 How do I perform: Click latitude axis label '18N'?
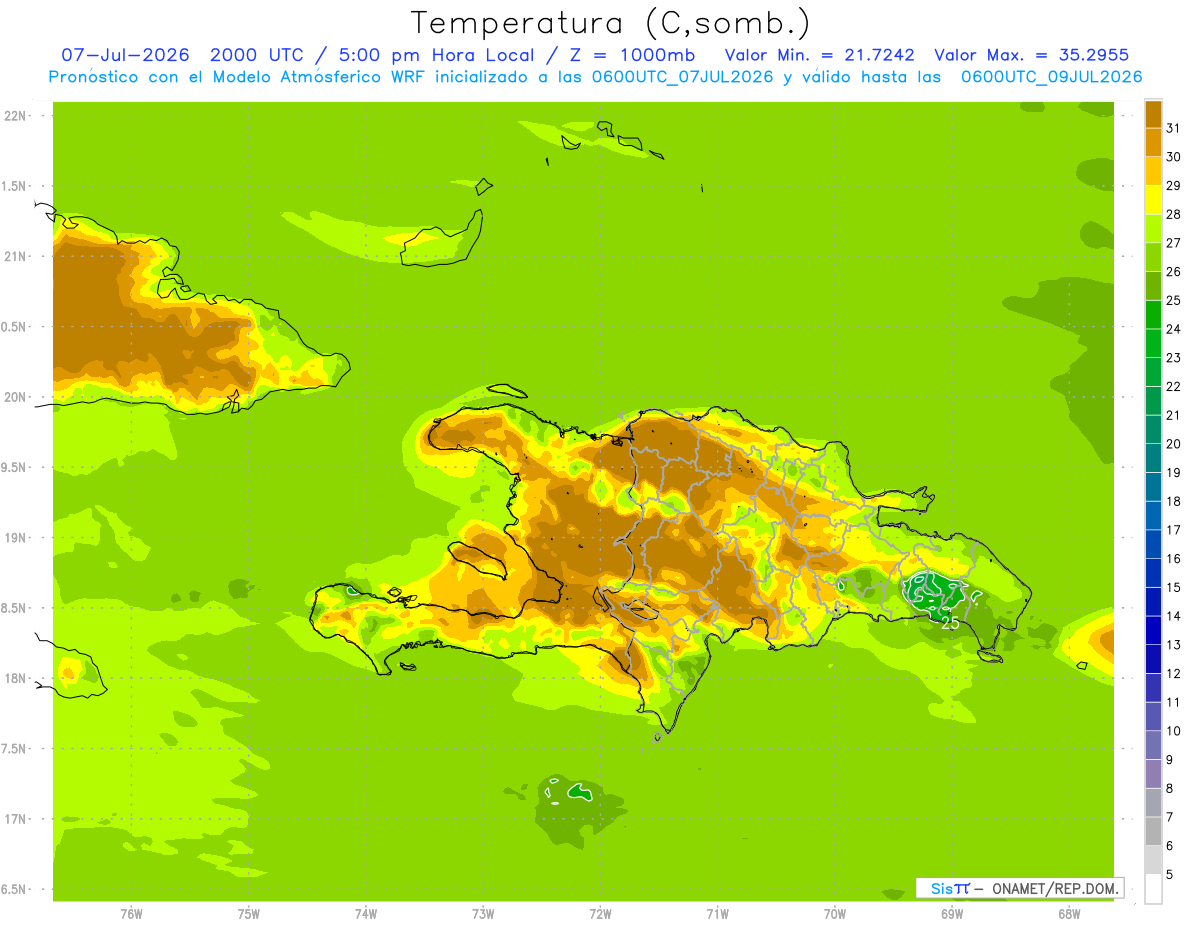click(16, 678)
